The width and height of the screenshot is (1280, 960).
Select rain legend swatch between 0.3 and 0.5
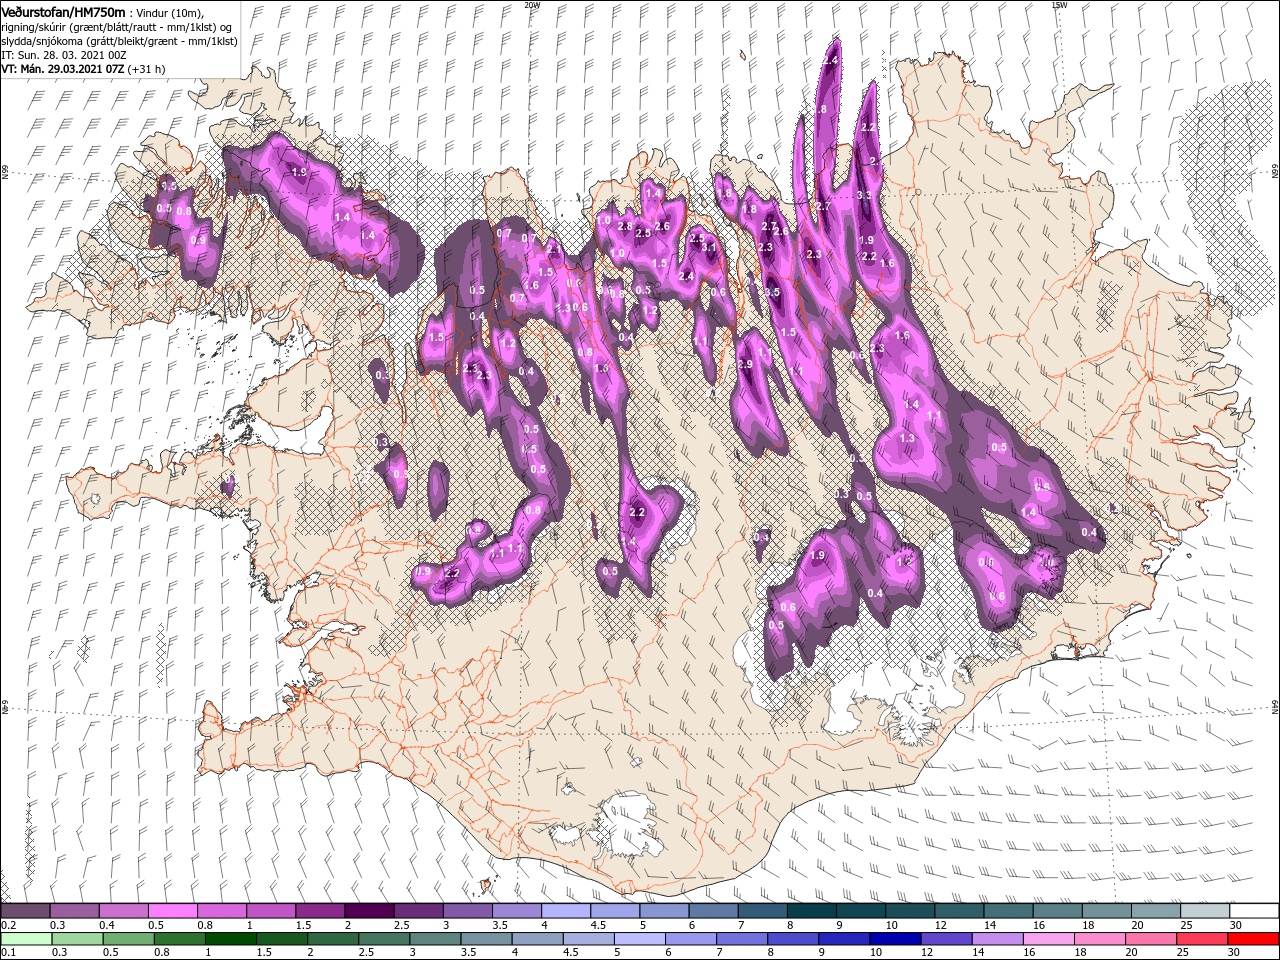pyautogui.click(x=77, y=939)
